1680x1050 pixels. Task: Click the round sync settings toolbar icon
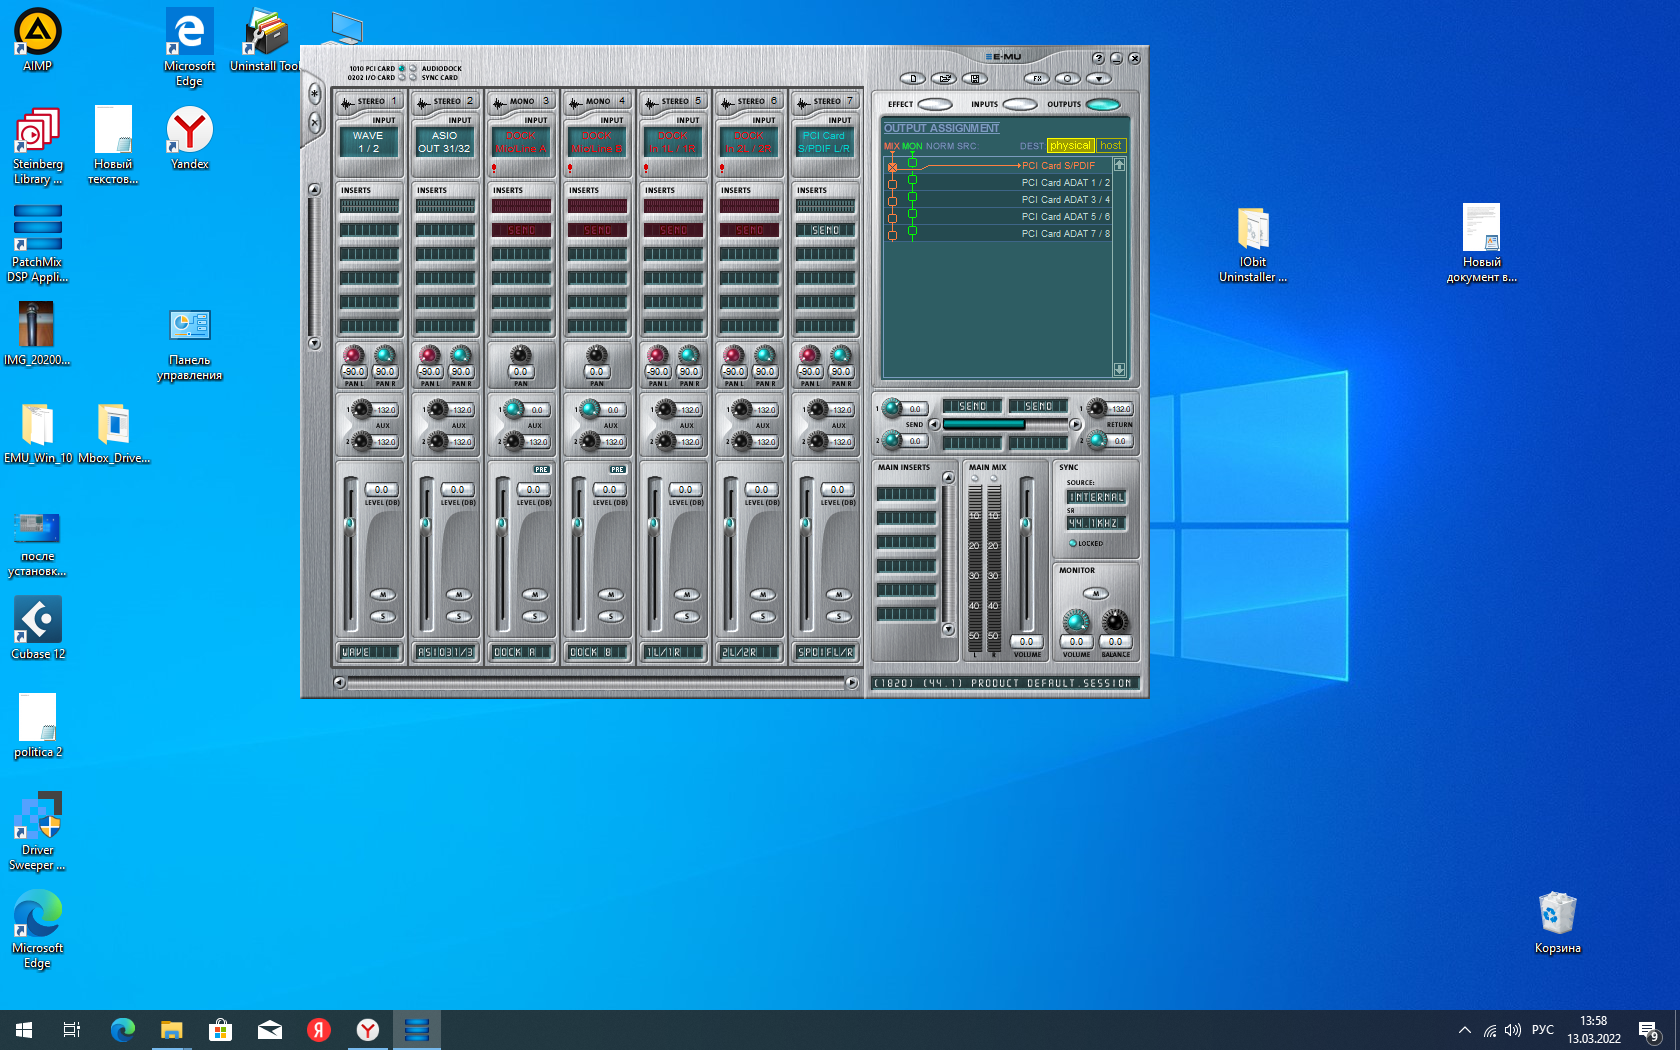point(1067,78)
